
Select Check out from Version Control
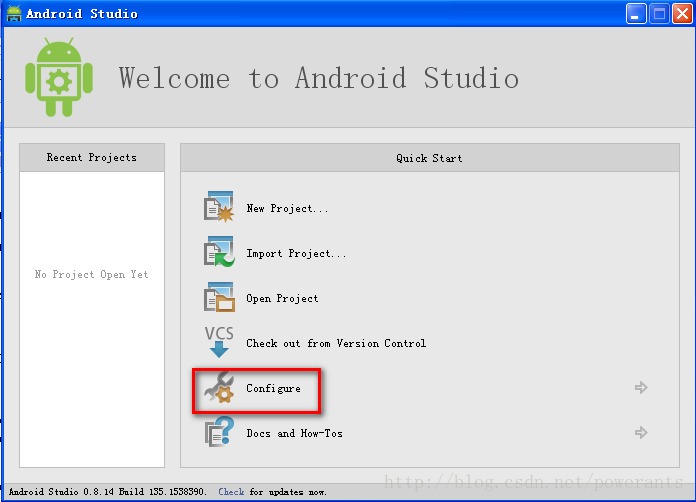pyautogui.click(x=336, y=343)
